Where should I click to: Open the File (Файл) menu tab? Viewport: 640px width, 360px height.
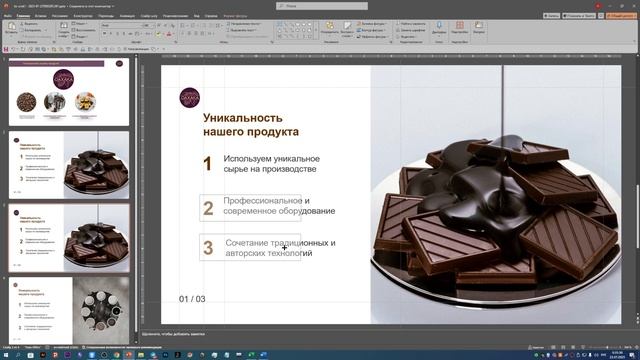pos(7,16)
